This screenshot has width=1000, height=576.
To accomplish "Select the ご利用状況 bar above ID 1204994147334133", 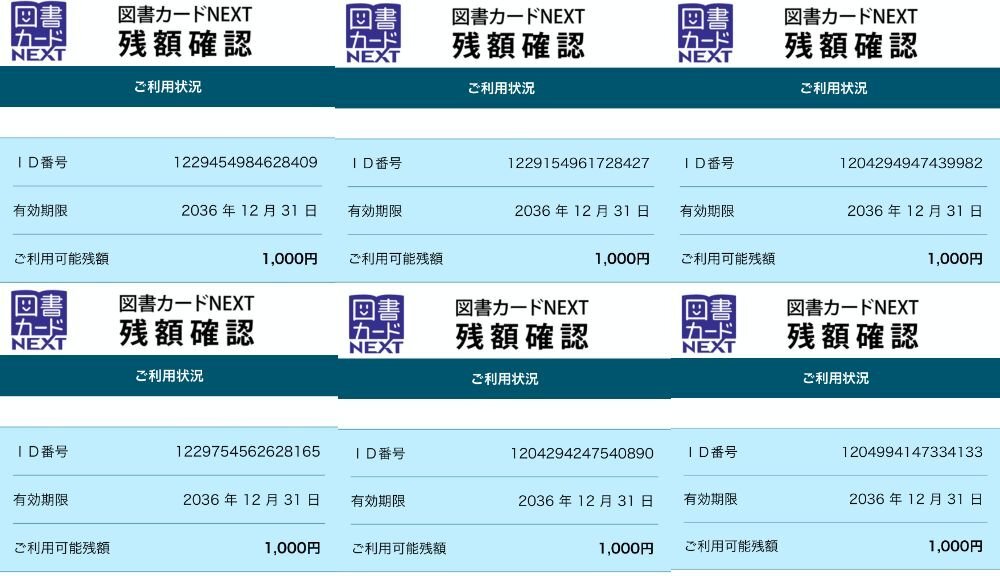I will (x=835, y=378).
